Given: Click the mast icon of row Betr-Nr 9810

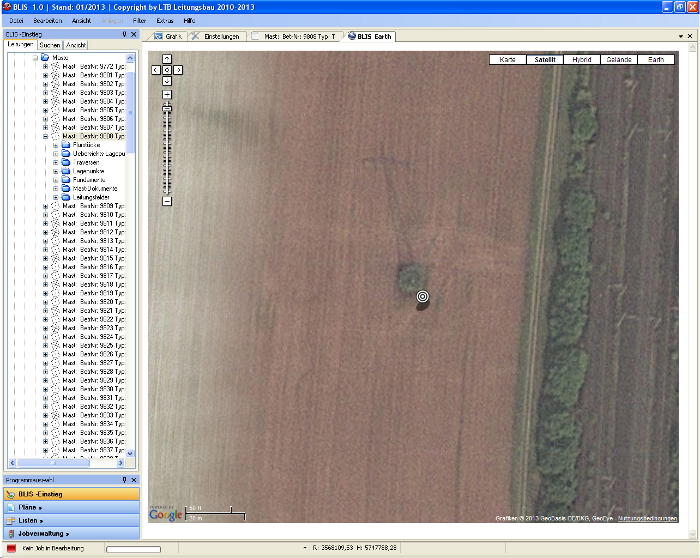Looking at the screenshot, I should click(55, 215).
